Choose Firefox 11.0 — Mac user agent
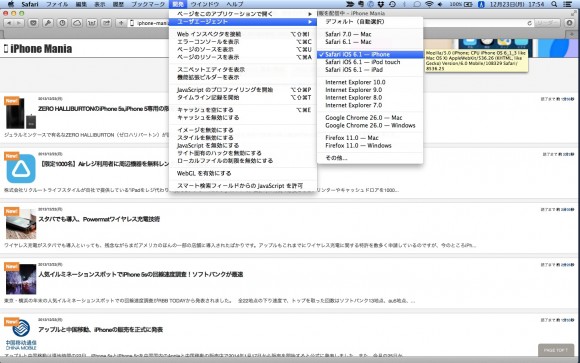 (x=370, y=138)
